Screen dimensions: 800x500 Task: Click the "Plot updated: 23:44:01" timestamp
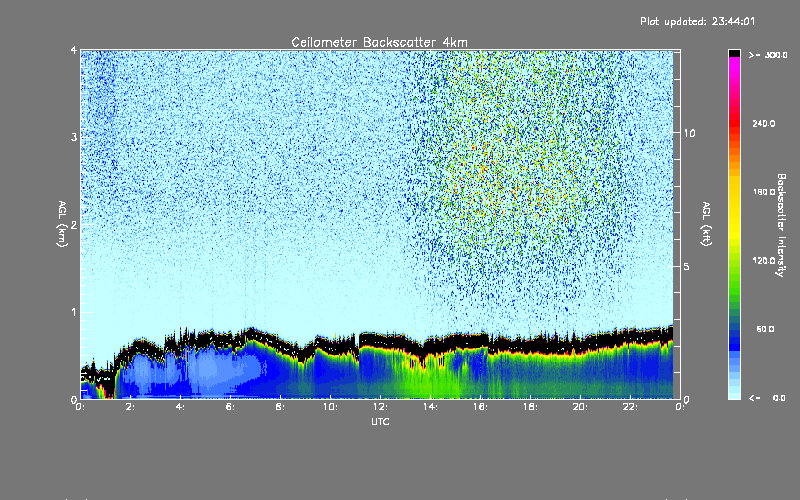pyautogui.click(x=697, y=21)
